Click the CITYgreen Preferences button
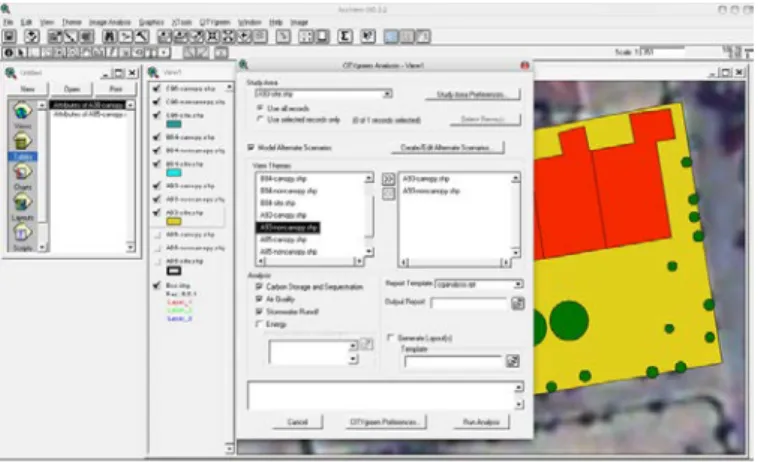This screenshot has width=758, height=462. click(384, 422)
